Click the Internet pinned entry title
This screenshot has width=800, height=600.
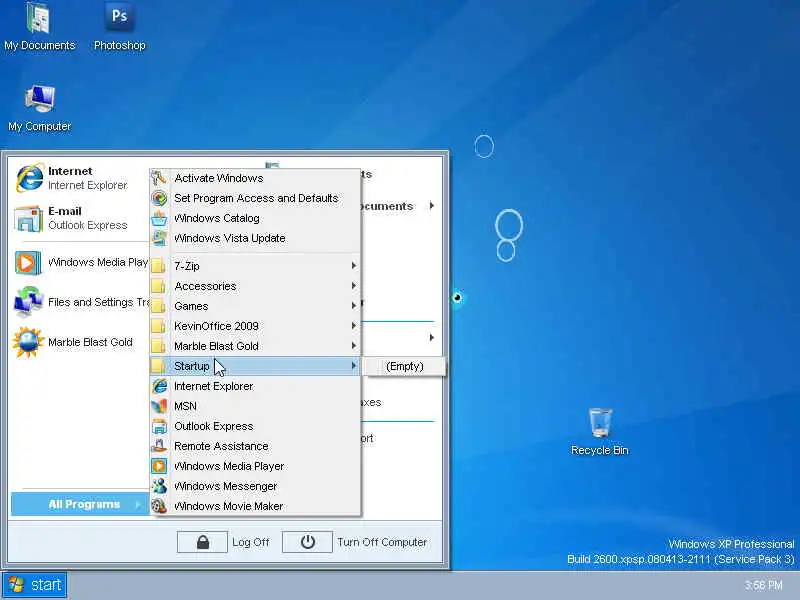tap(70, 171)
